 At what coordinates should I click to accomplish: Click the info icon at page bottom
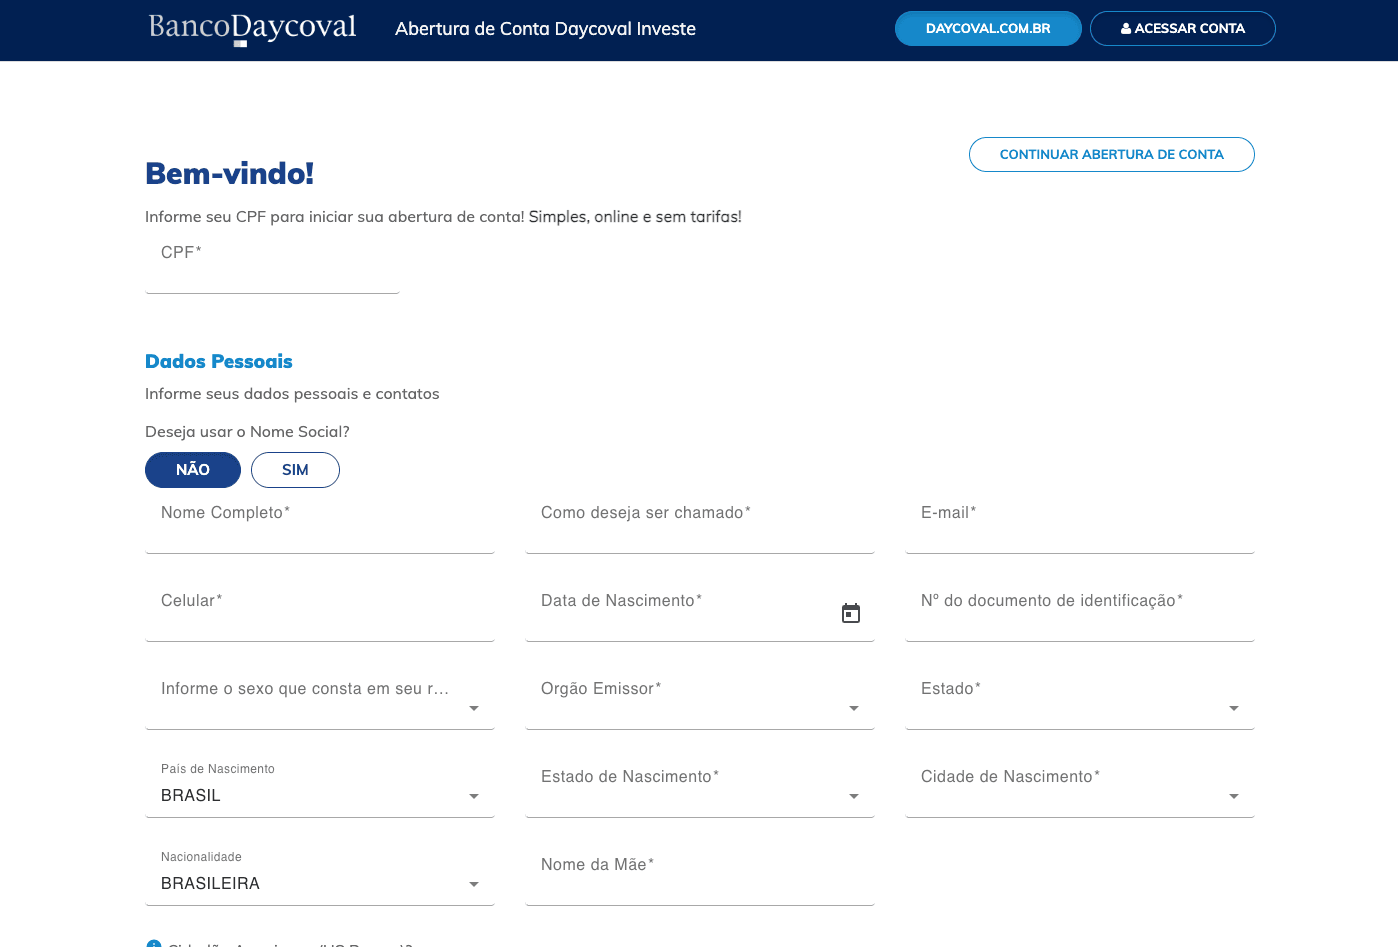click(153, 943)
